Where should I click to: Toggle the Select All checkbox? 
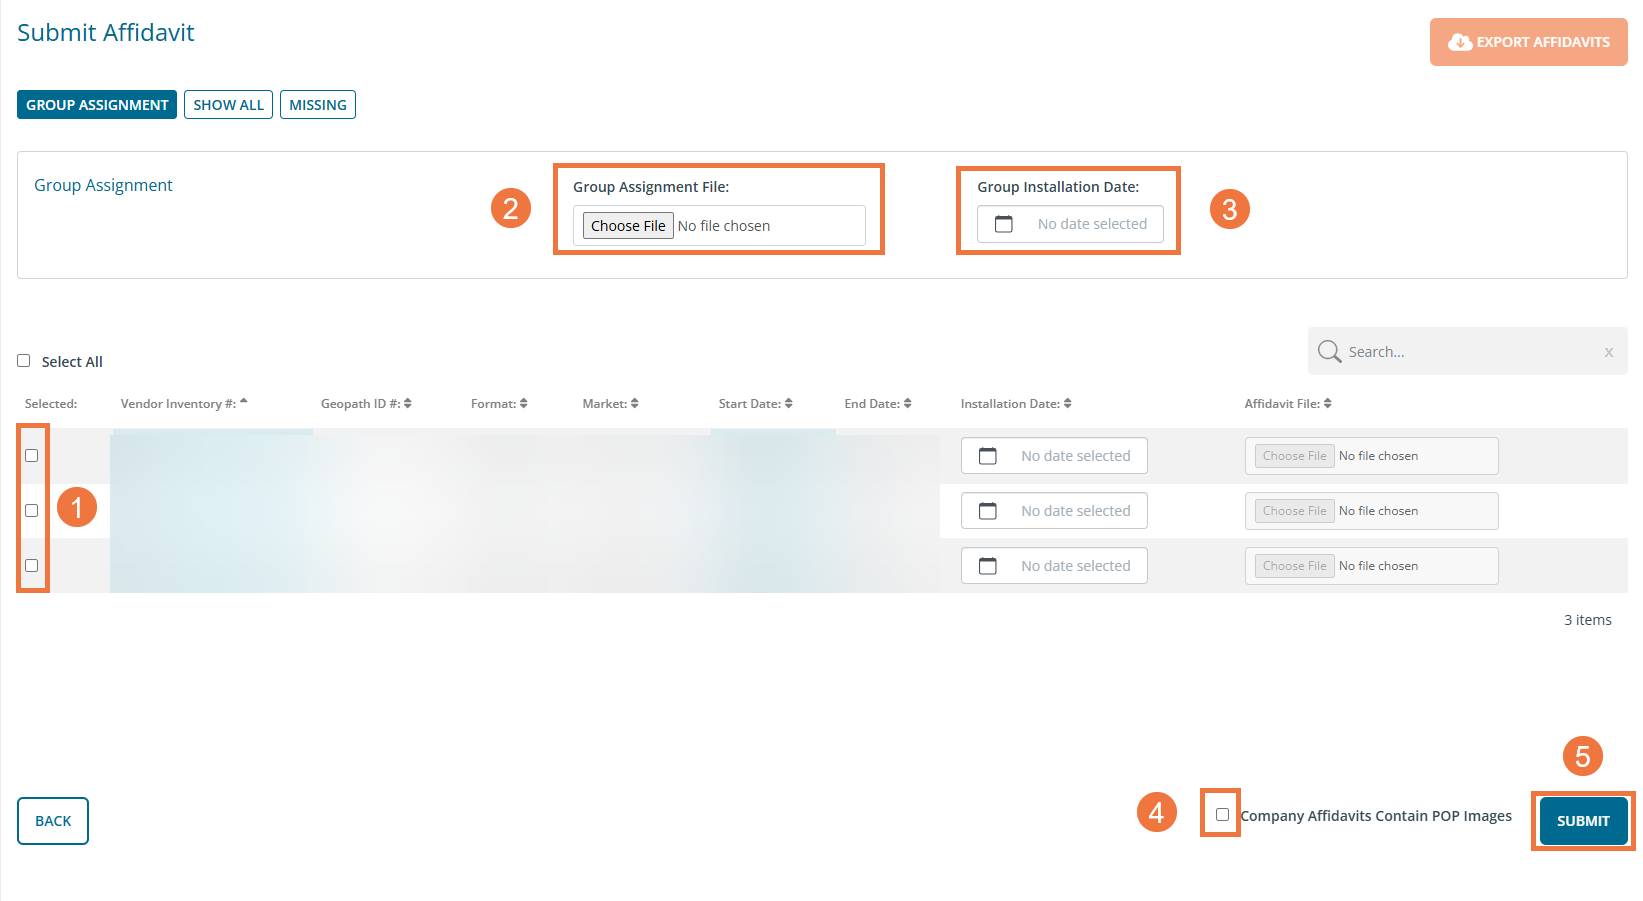tap(24, 361)
